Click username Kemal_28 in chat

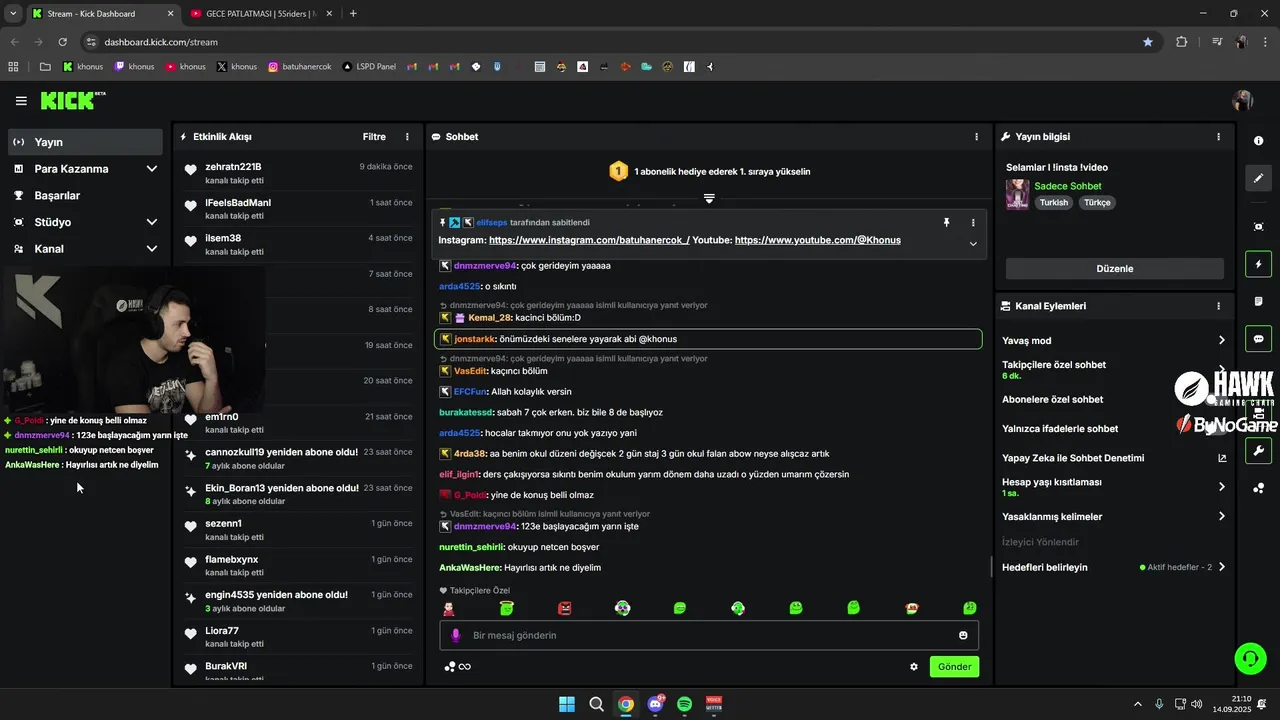pyautogui.click(x=489, y=318)
